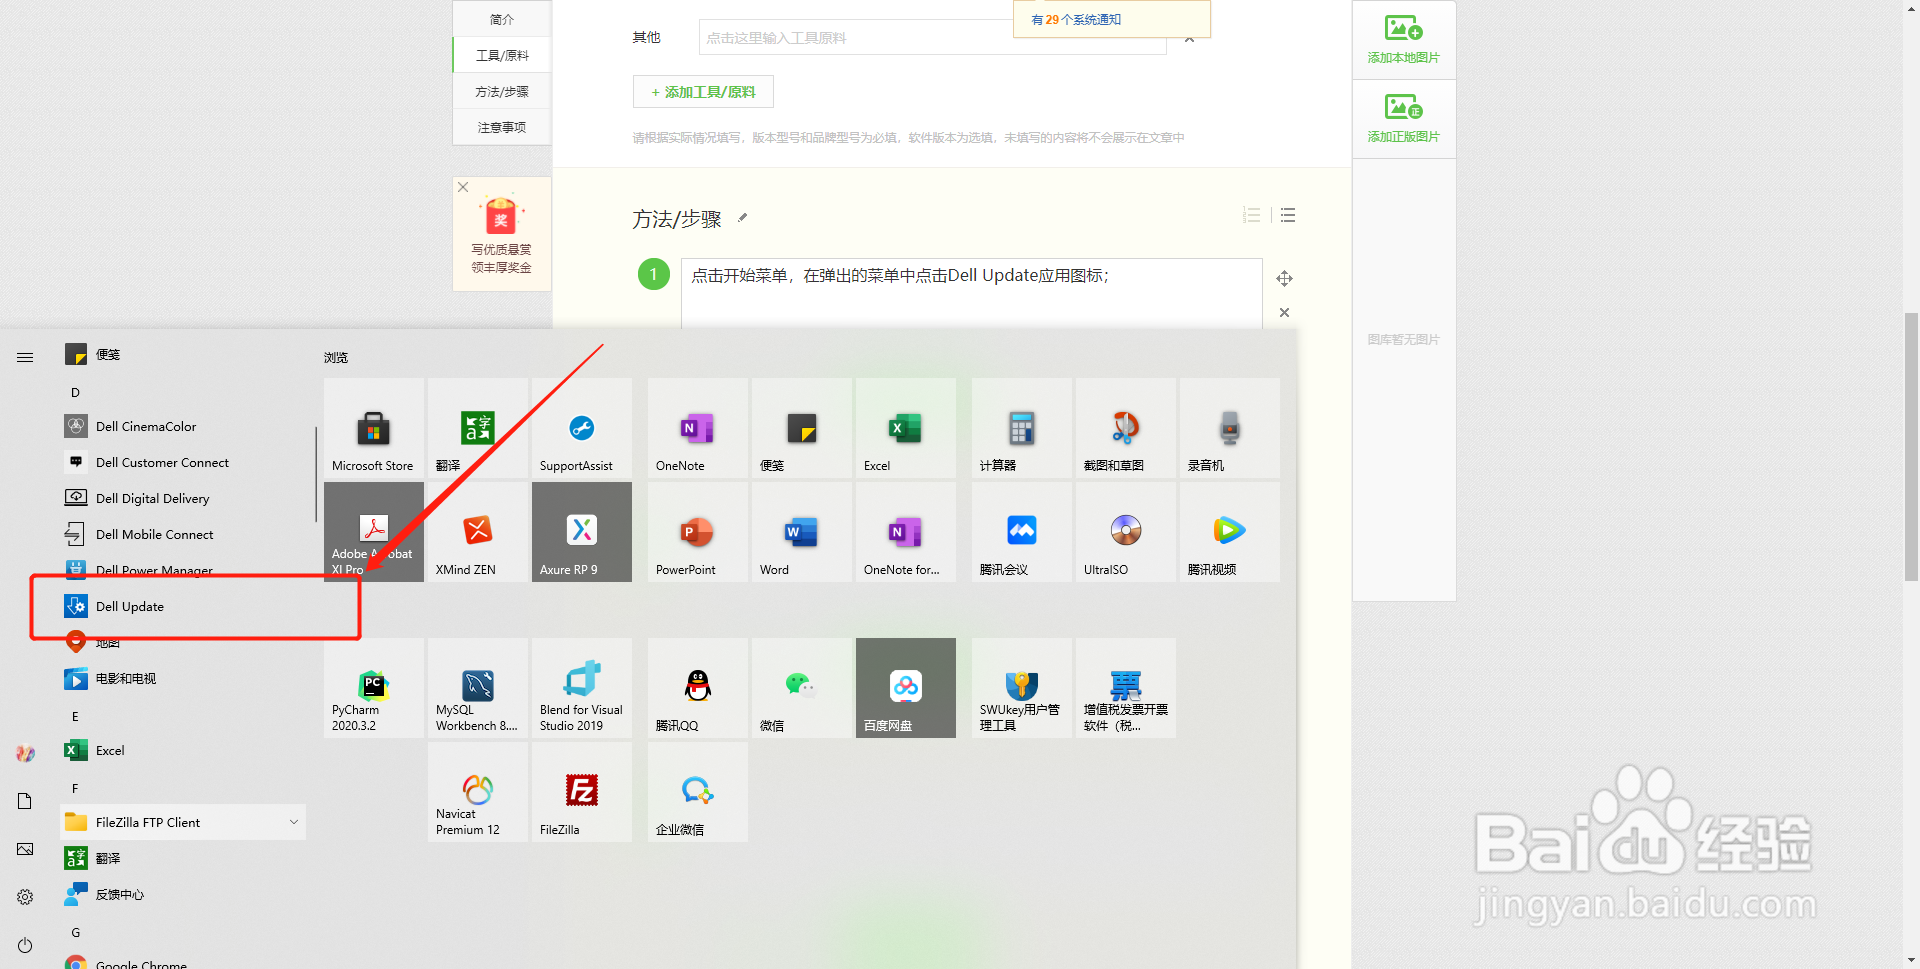Open the 录音机 recorder tile
Image resolution: width=1920 pixels, height=969 pixels.
point(1230,428)
